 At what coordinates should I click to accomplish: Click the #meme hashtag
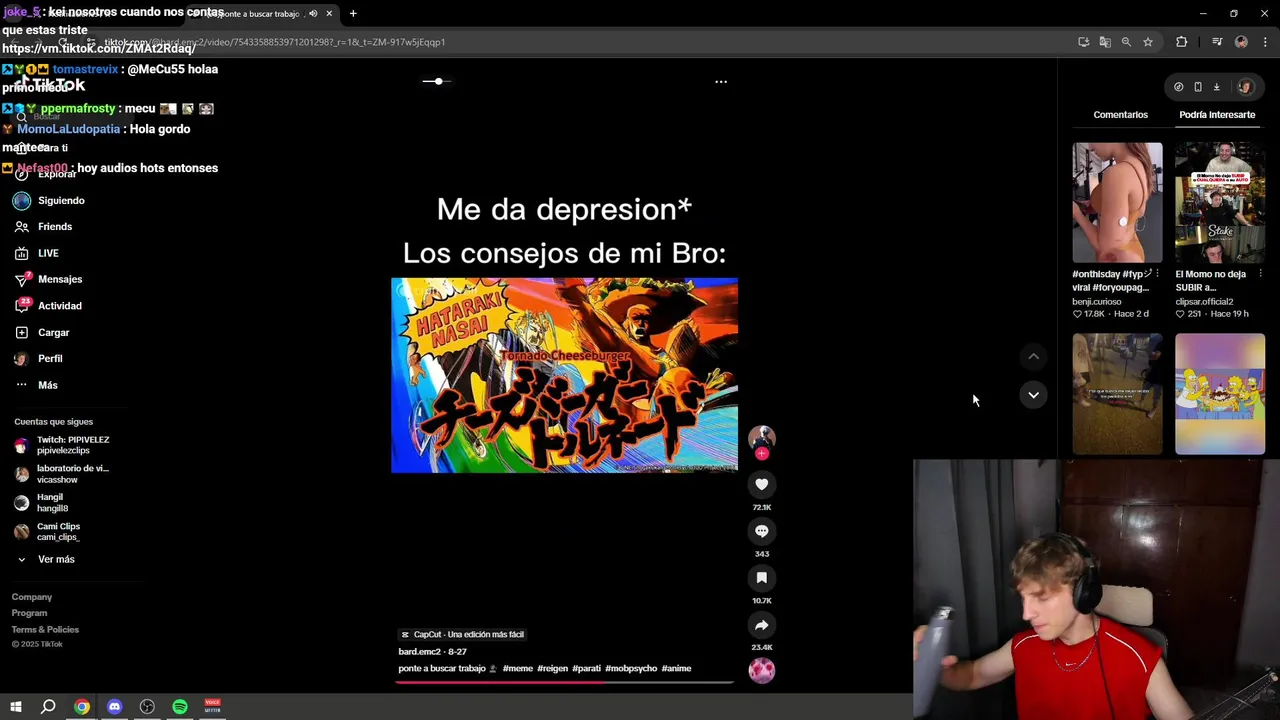coord(518,669)
